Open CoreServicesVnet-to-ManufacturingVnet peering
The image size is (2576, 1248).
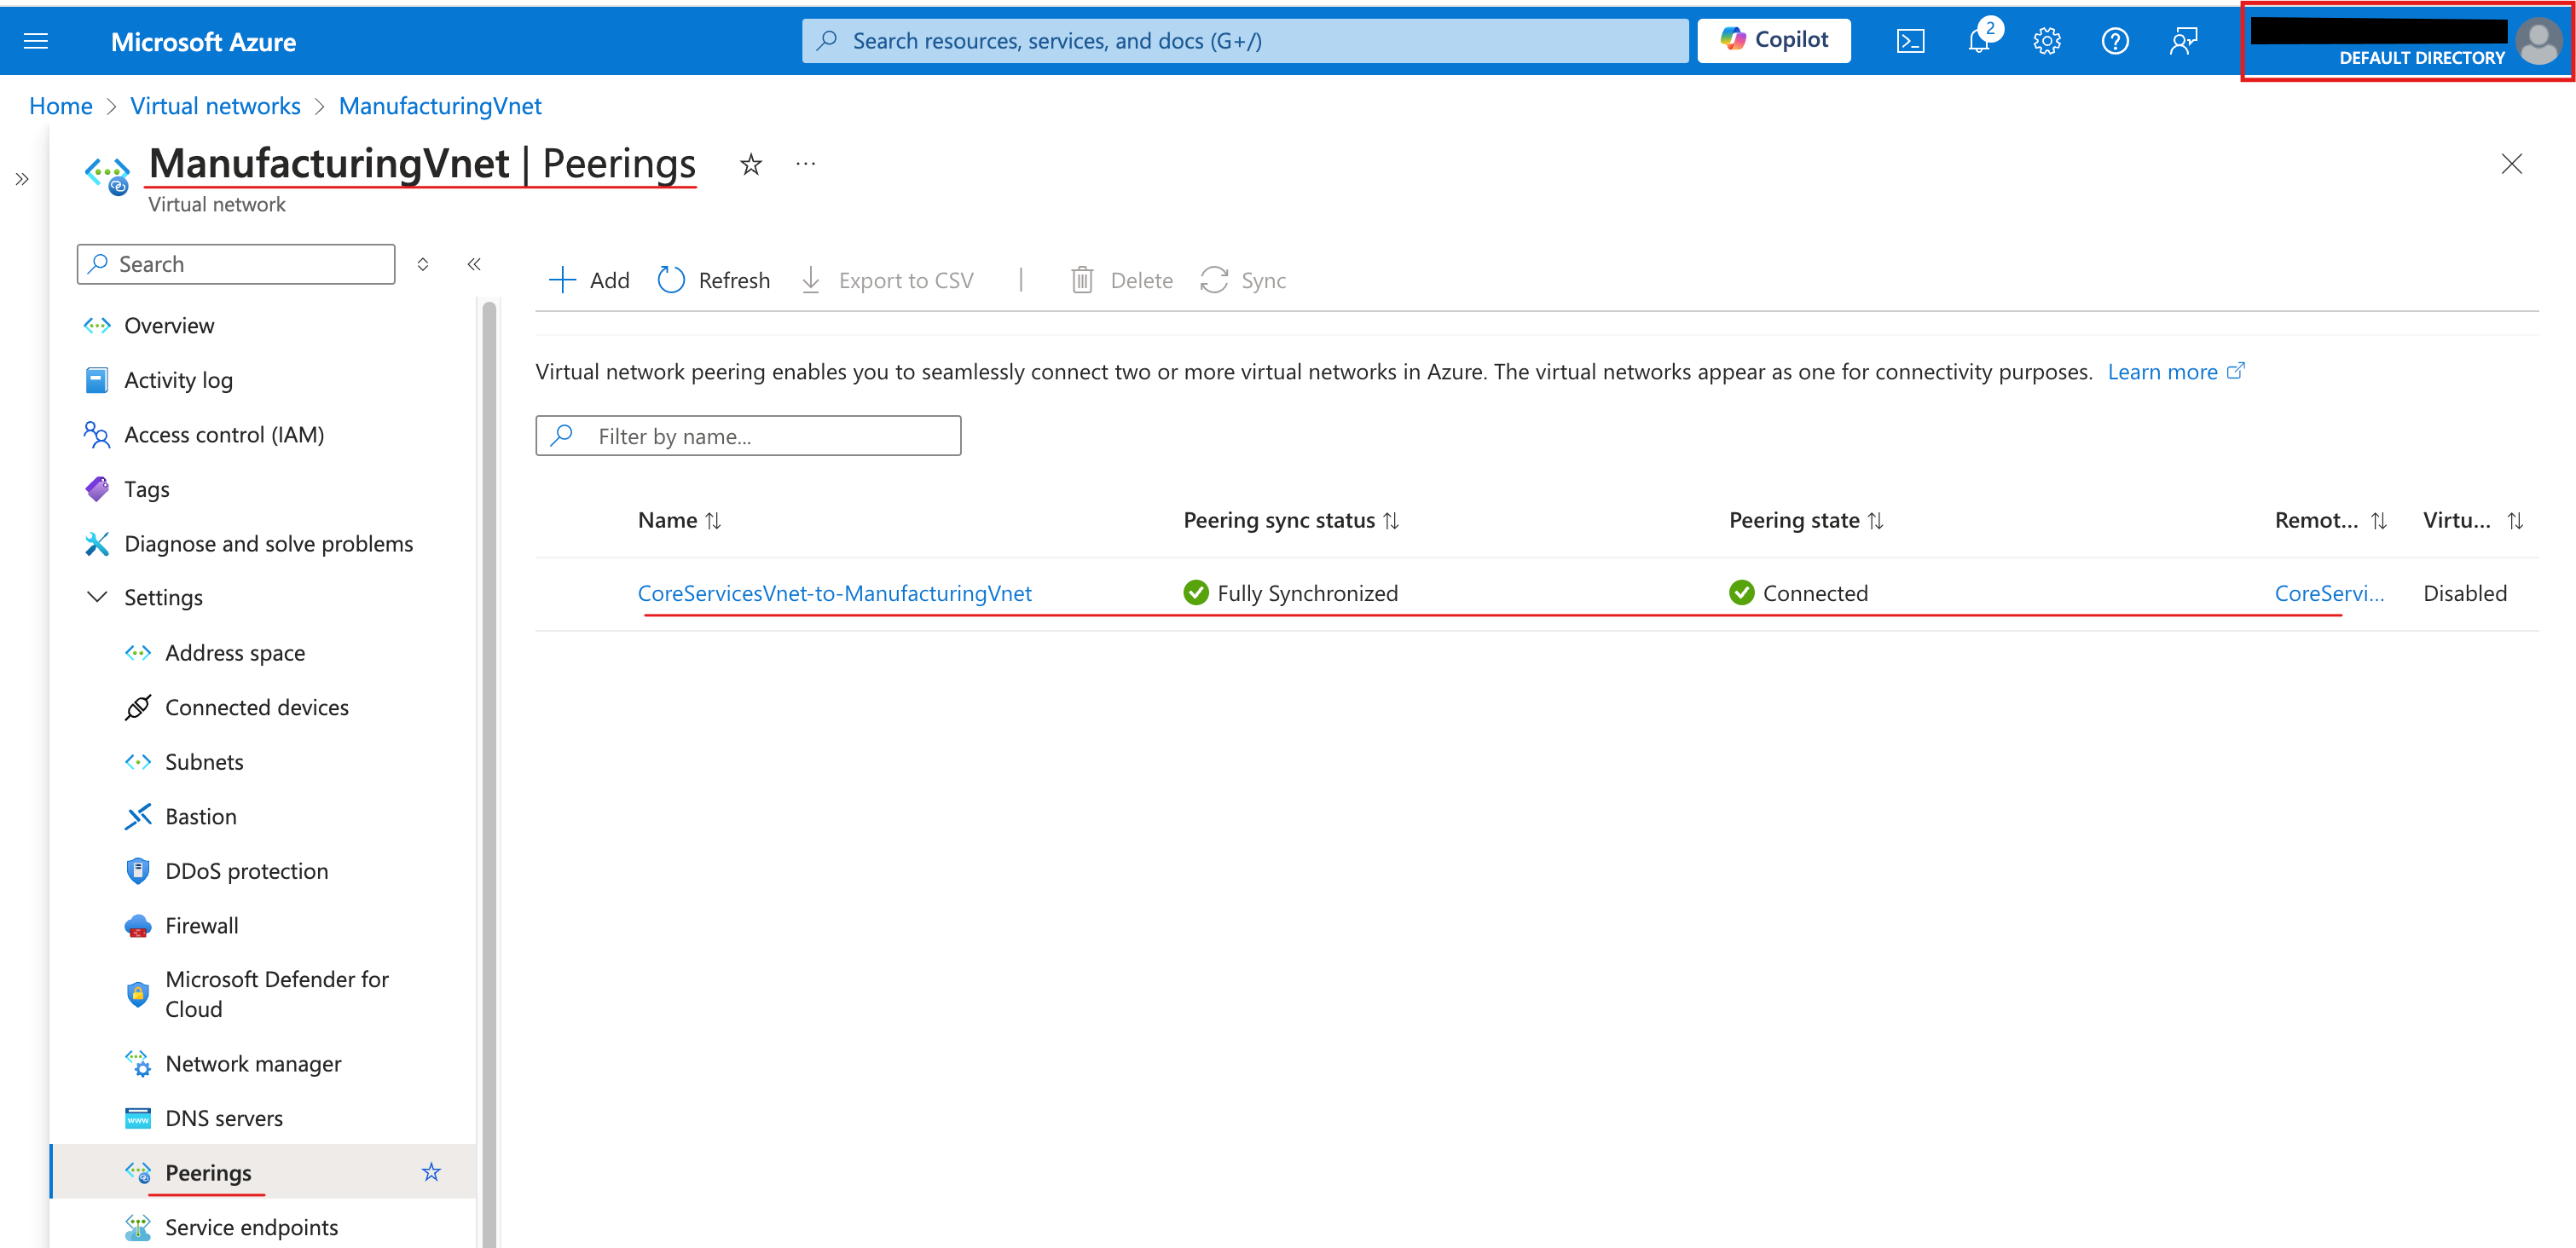click(x=835, y=593)
